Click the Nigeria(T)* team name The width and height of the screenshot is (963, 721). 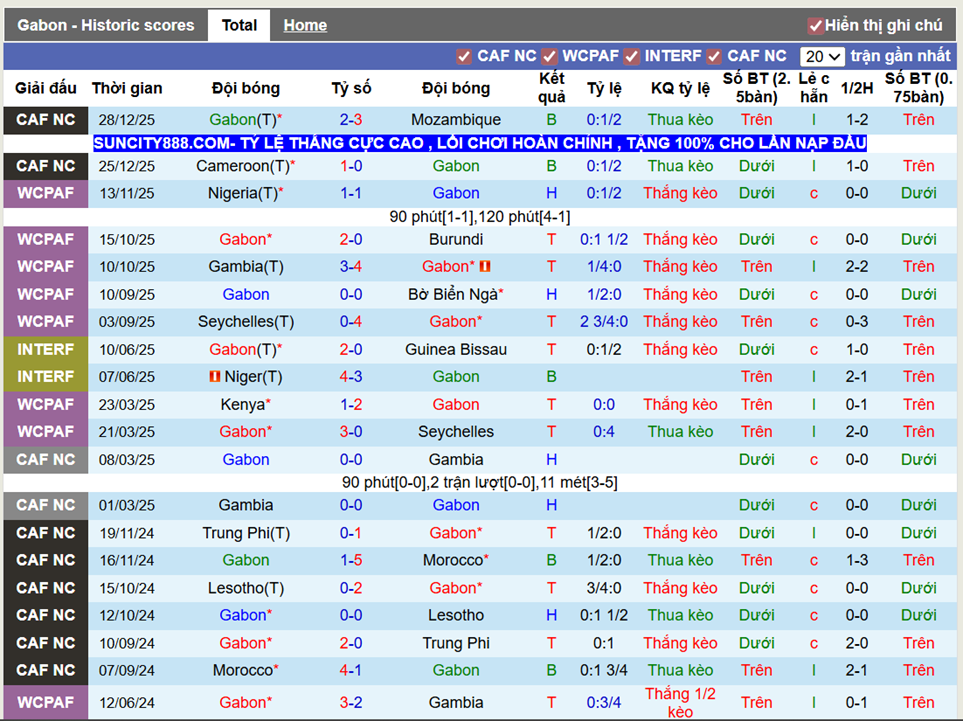point(246,193)
